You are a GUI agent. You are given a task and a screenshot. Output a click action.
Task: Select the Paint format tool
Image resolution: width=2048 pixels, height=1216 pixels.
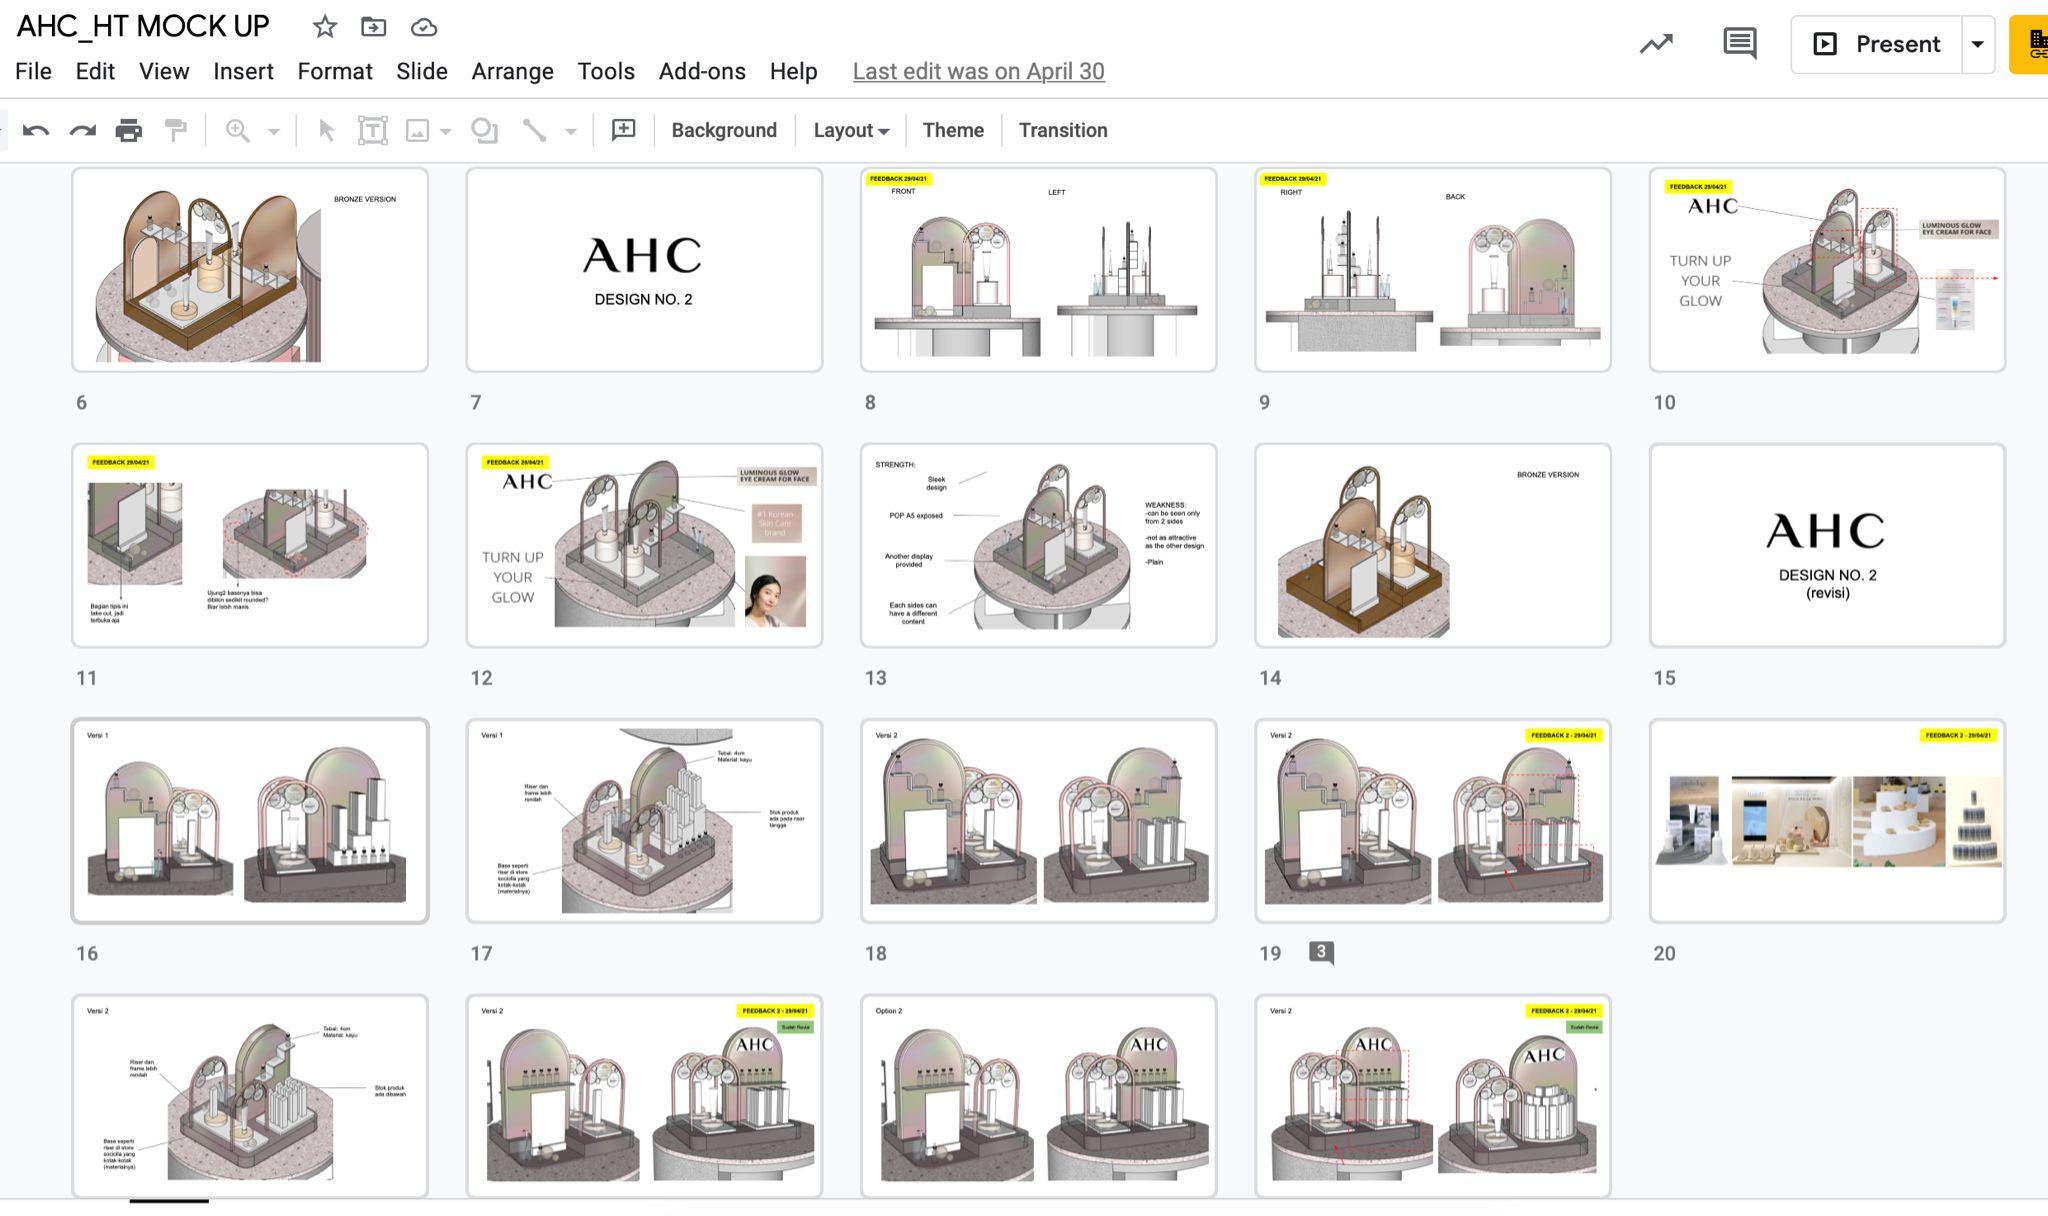point(176,131)
